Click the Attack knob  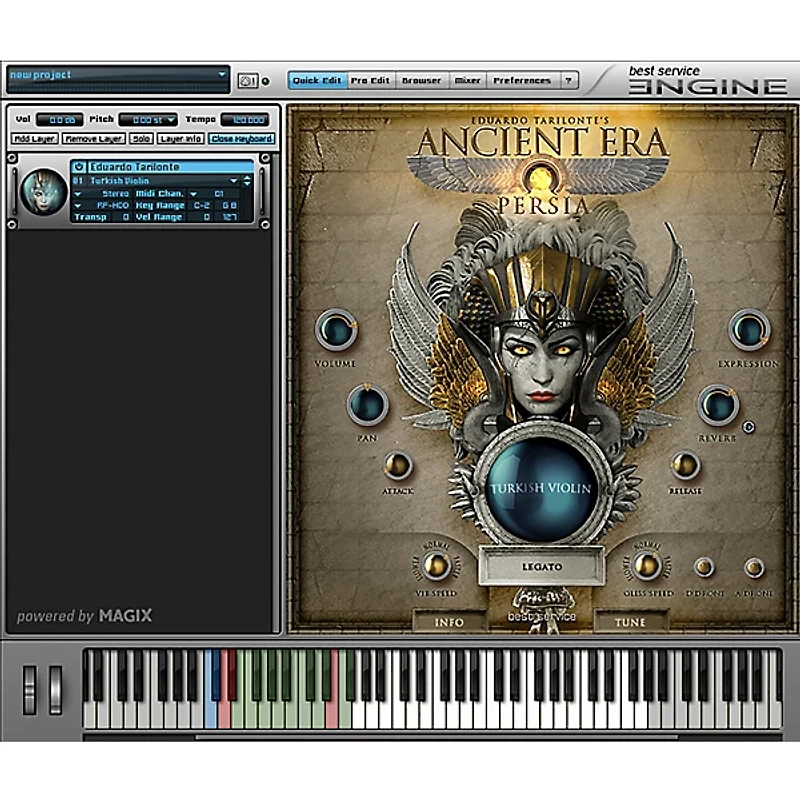pyautogui.click(x=397, y=465)
